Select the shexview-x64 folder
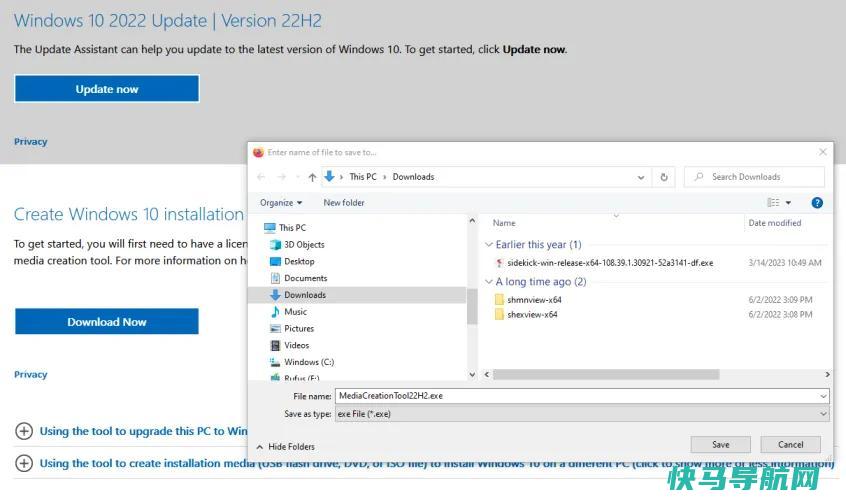Viewport: 846px width, 500px height. pyautogui.click(x=532, y=314)
